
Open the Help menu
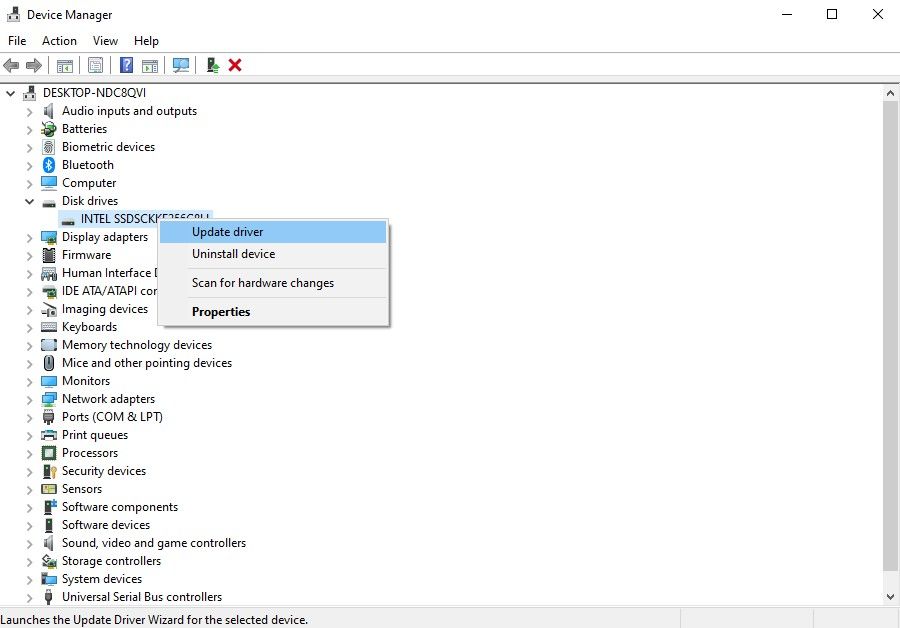(x=146, y=41)
